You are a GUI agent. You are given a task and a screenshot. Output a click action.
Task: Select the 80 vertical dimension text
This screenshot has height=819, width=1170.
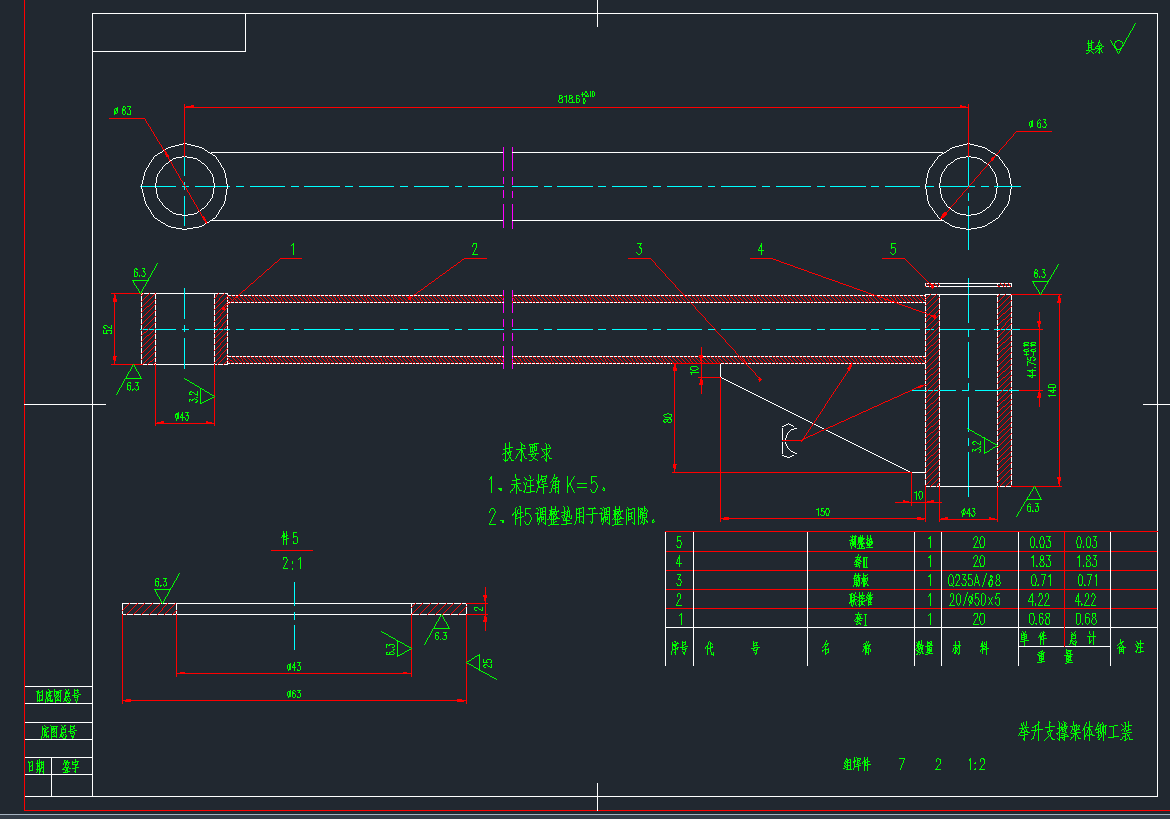coord(668,418)
